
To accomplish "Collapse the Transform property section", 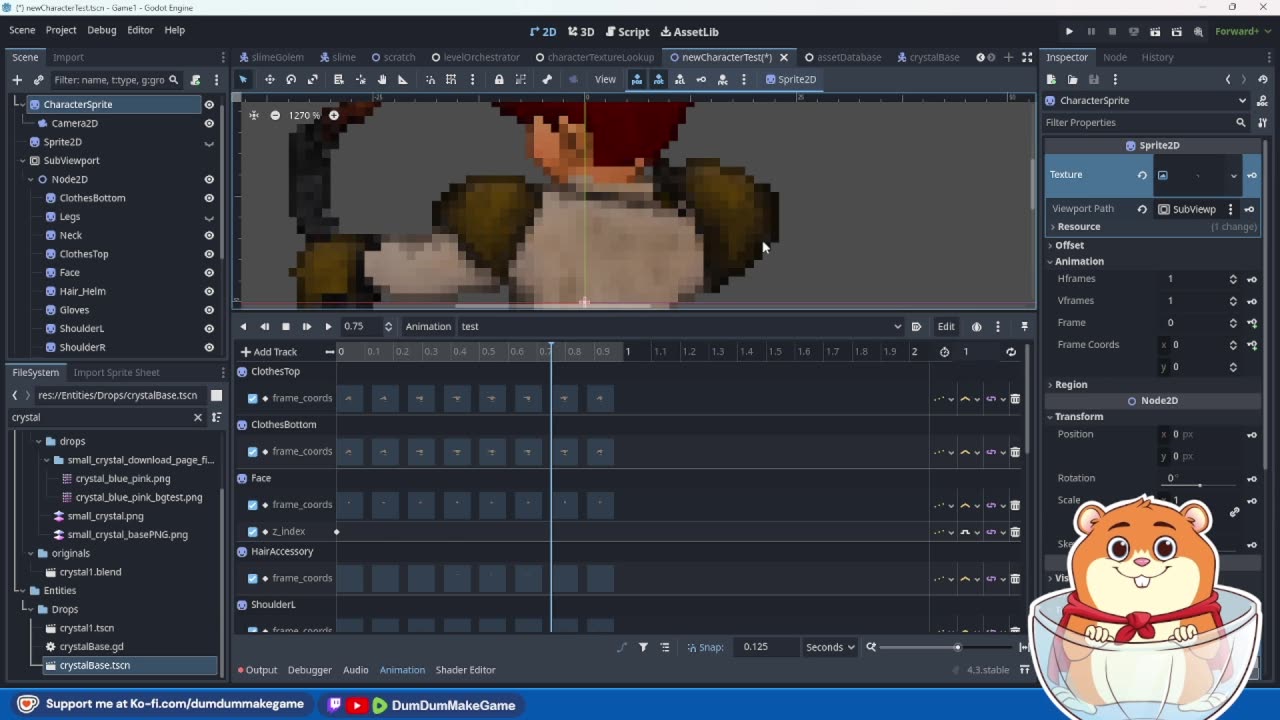I will (1078, 417).
